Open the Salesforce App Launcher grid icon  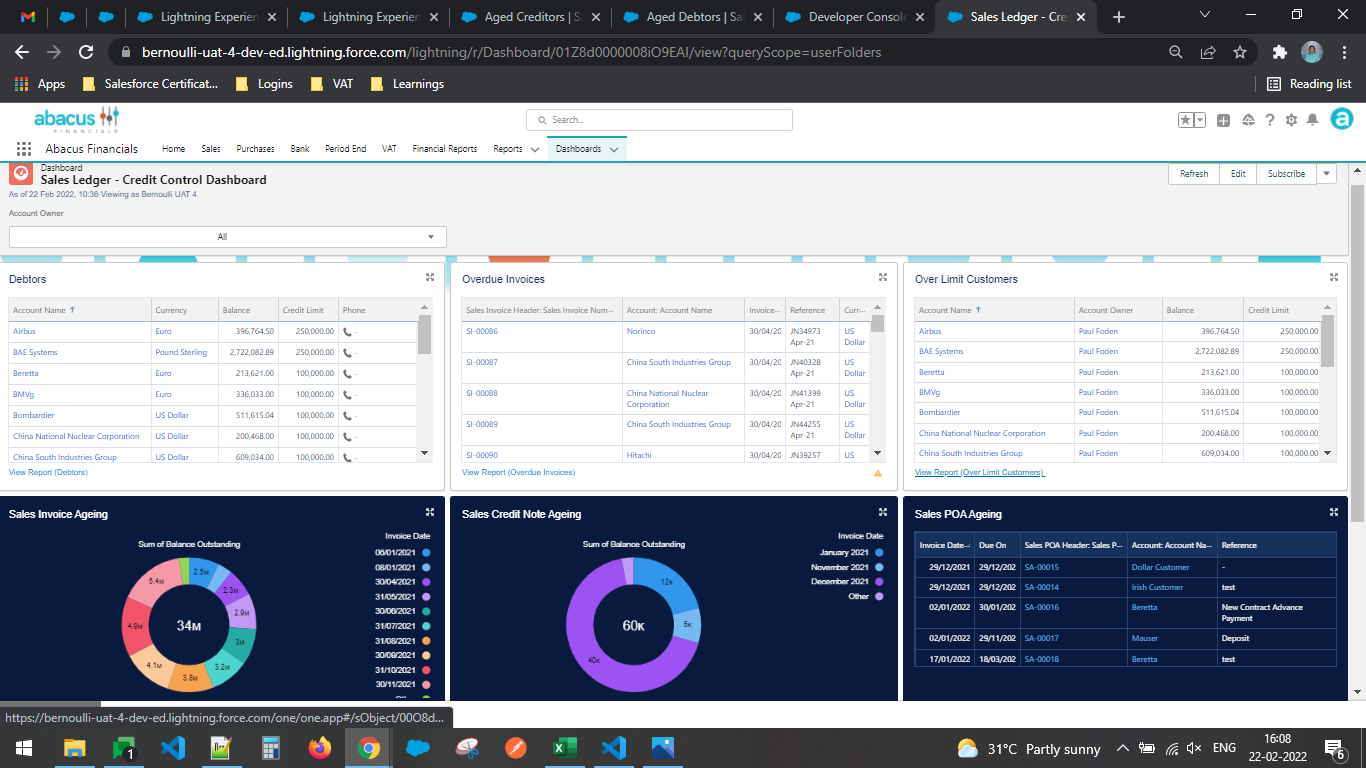point(22,148)
